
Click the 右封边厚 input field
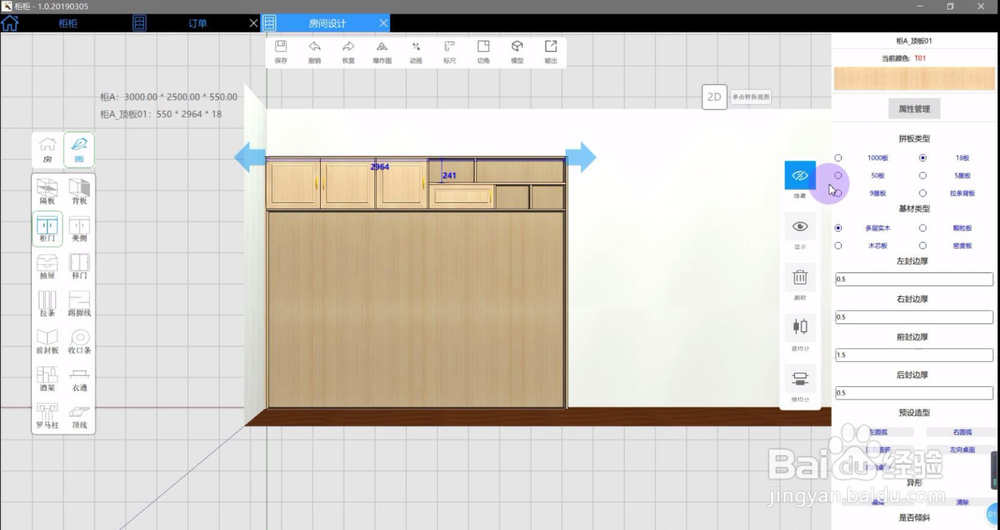pos(914,316)
